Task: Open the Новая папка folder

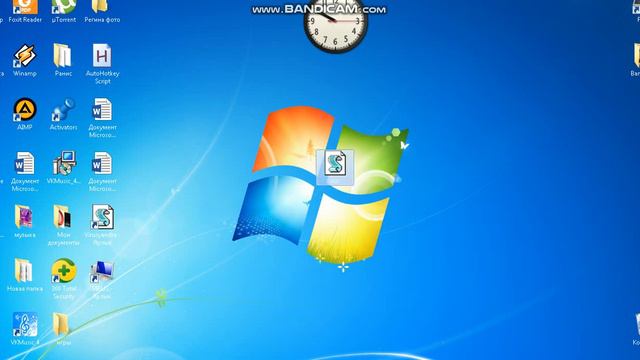Action: (x=24, y=275)
